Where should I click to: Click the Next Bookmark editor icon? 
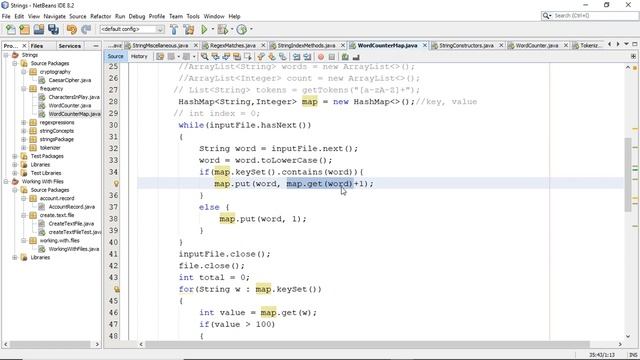[272, 57]
